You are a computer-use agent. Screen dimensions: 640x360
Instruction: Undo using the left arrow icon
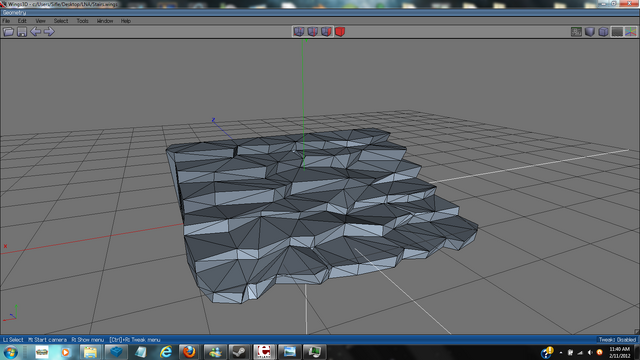tap(36, 31)
